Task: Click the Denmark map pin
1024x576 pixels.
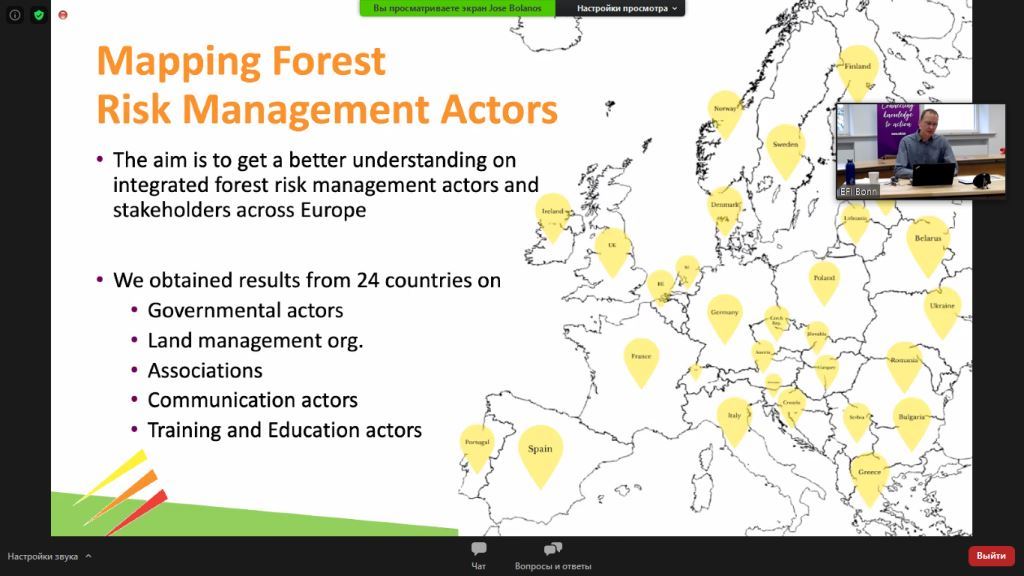Action: tap(725, 210)
